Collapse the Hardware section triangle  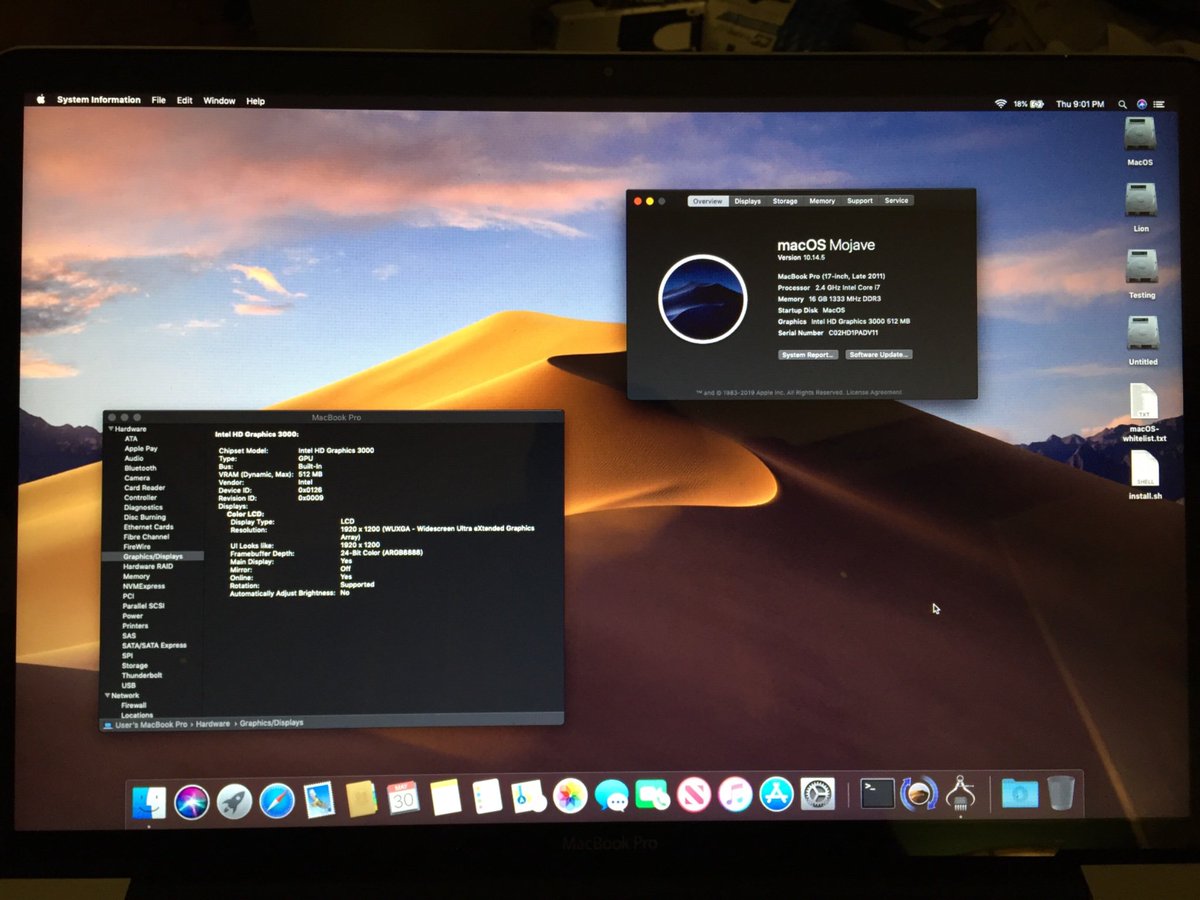click(110, 429)
